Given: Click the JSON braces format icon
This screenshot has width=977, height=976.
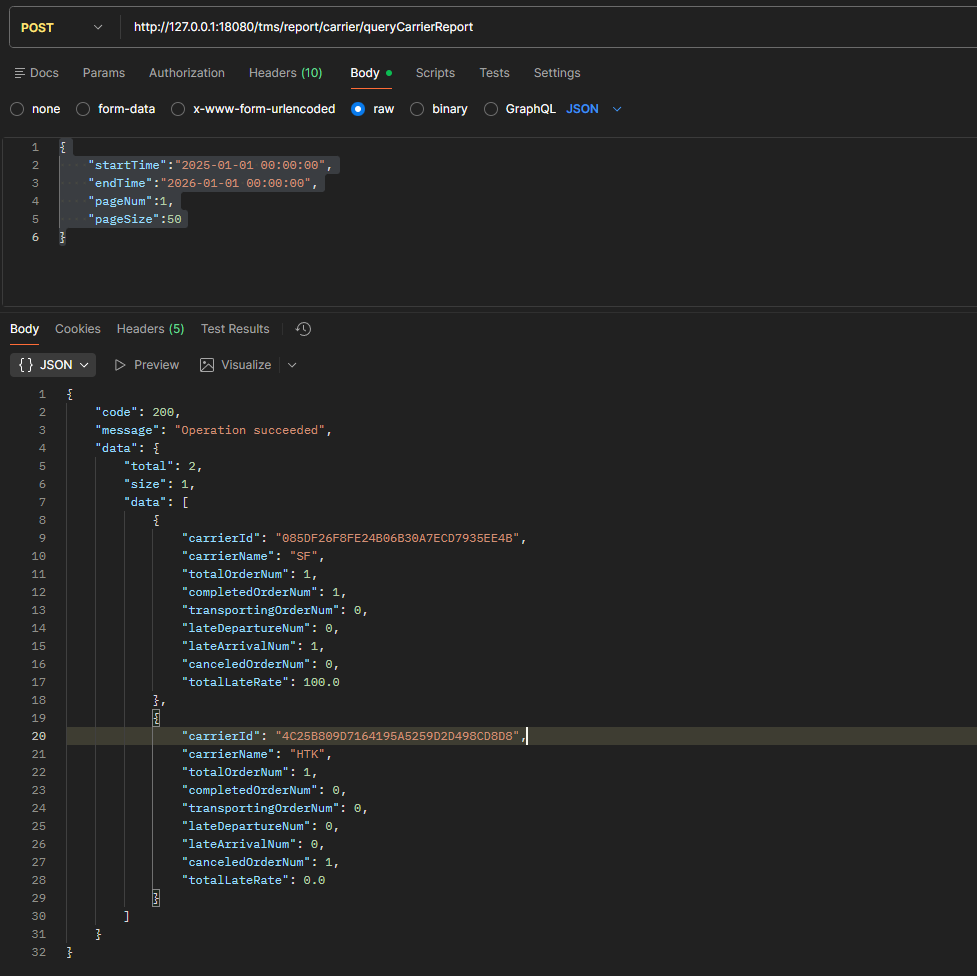Looking at the screenshot, I should [x=27, y=365].
